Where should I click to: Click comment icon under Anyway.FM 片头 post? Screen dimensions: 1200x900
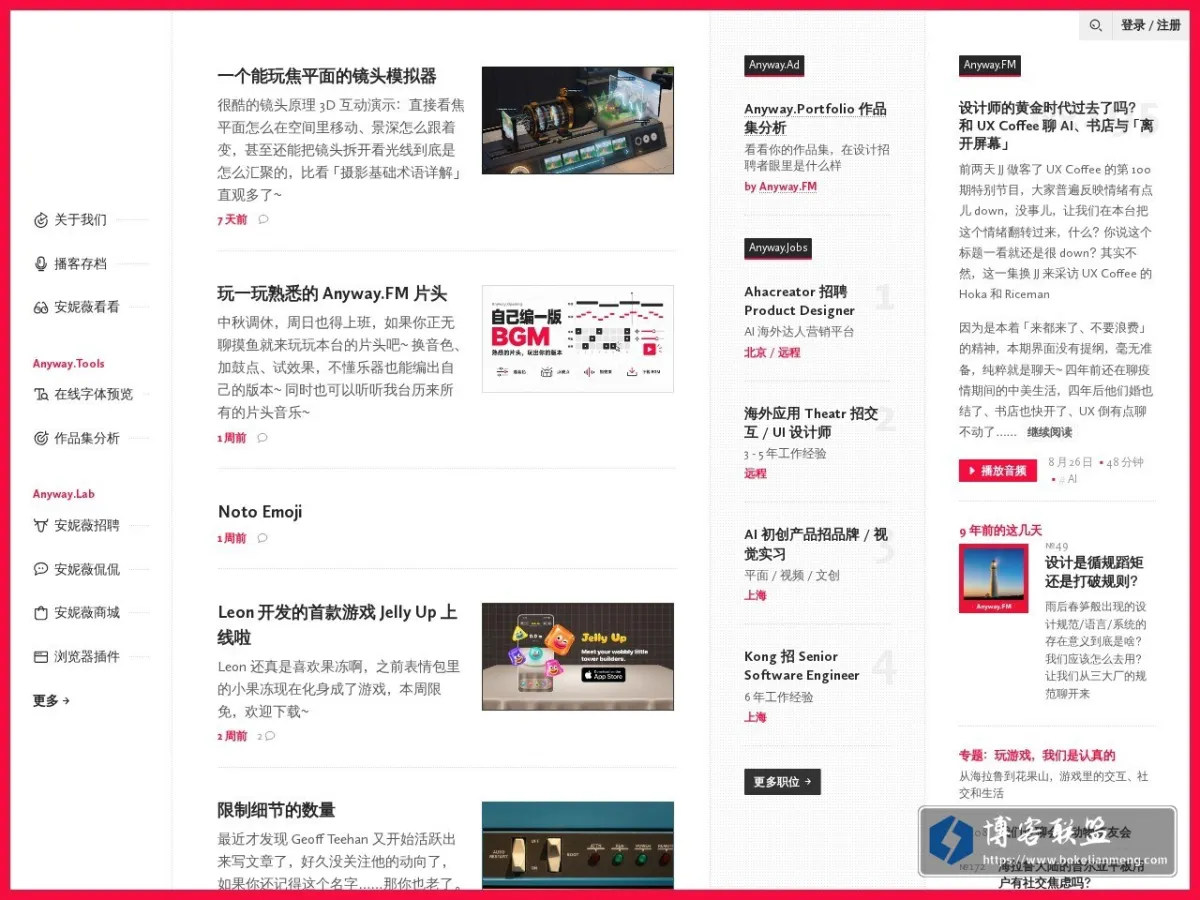pyautogui.click(x=262, y=438)
